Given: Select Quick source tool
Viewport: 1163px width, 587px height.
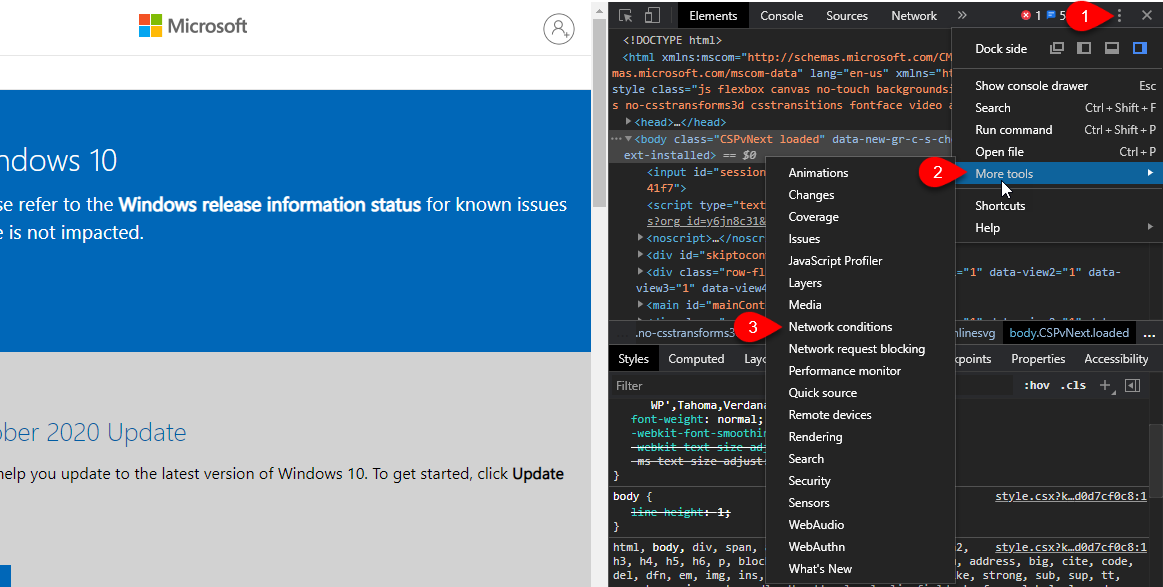Looking at the screenshot, I should 860,393.
